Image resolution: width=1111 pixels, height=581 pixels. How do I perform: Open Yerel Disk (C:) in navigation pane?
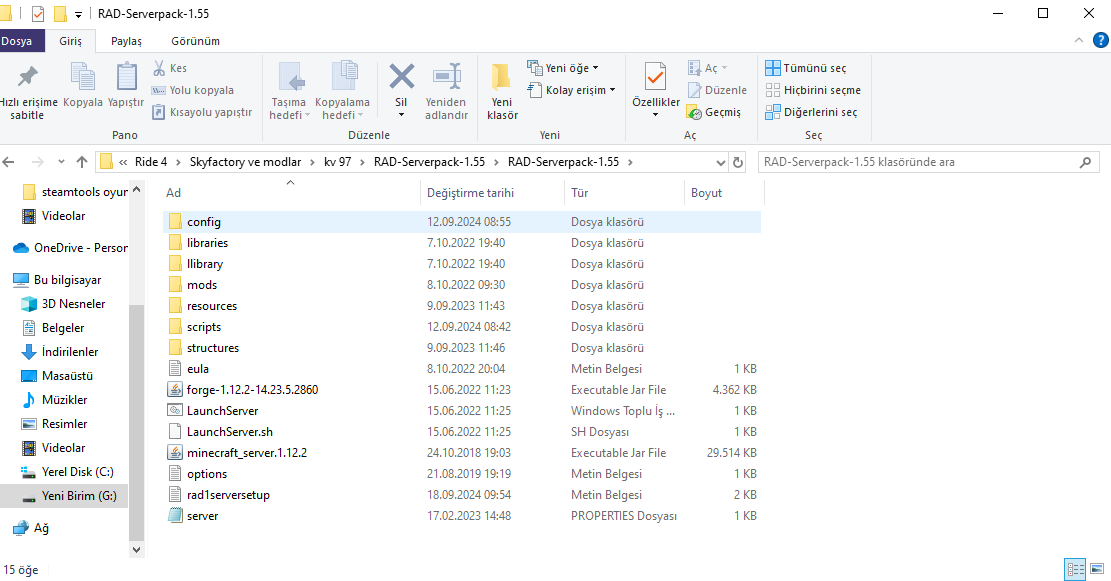coord(67,471)
